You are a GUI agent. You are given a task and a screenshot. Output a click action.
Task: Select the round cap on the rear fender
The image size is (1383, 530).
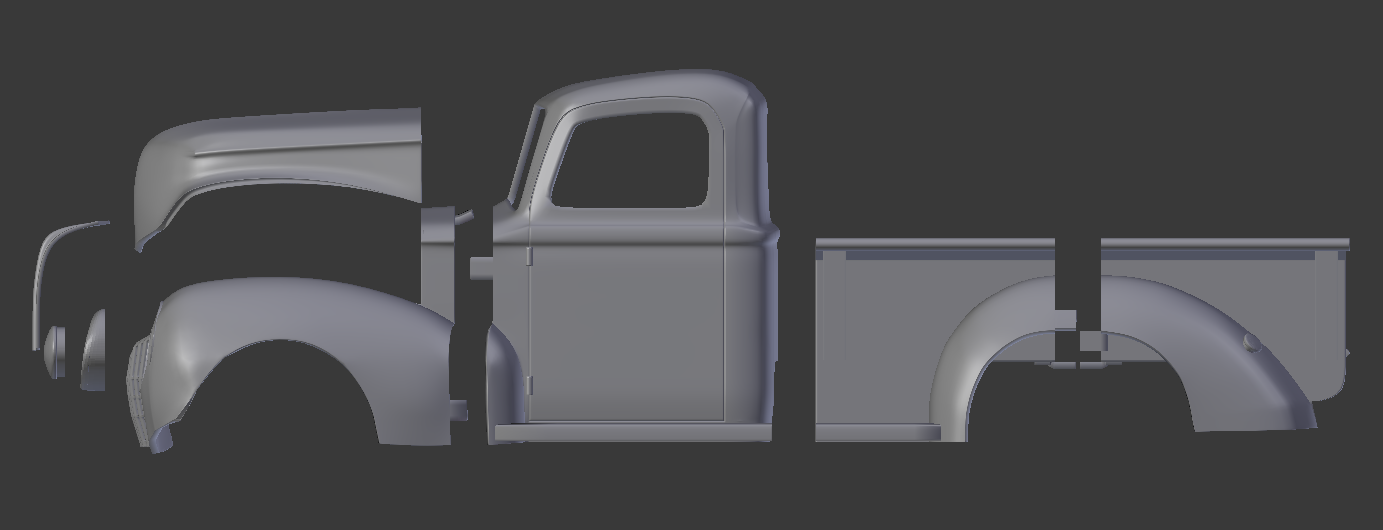[x=1251, y=344]
